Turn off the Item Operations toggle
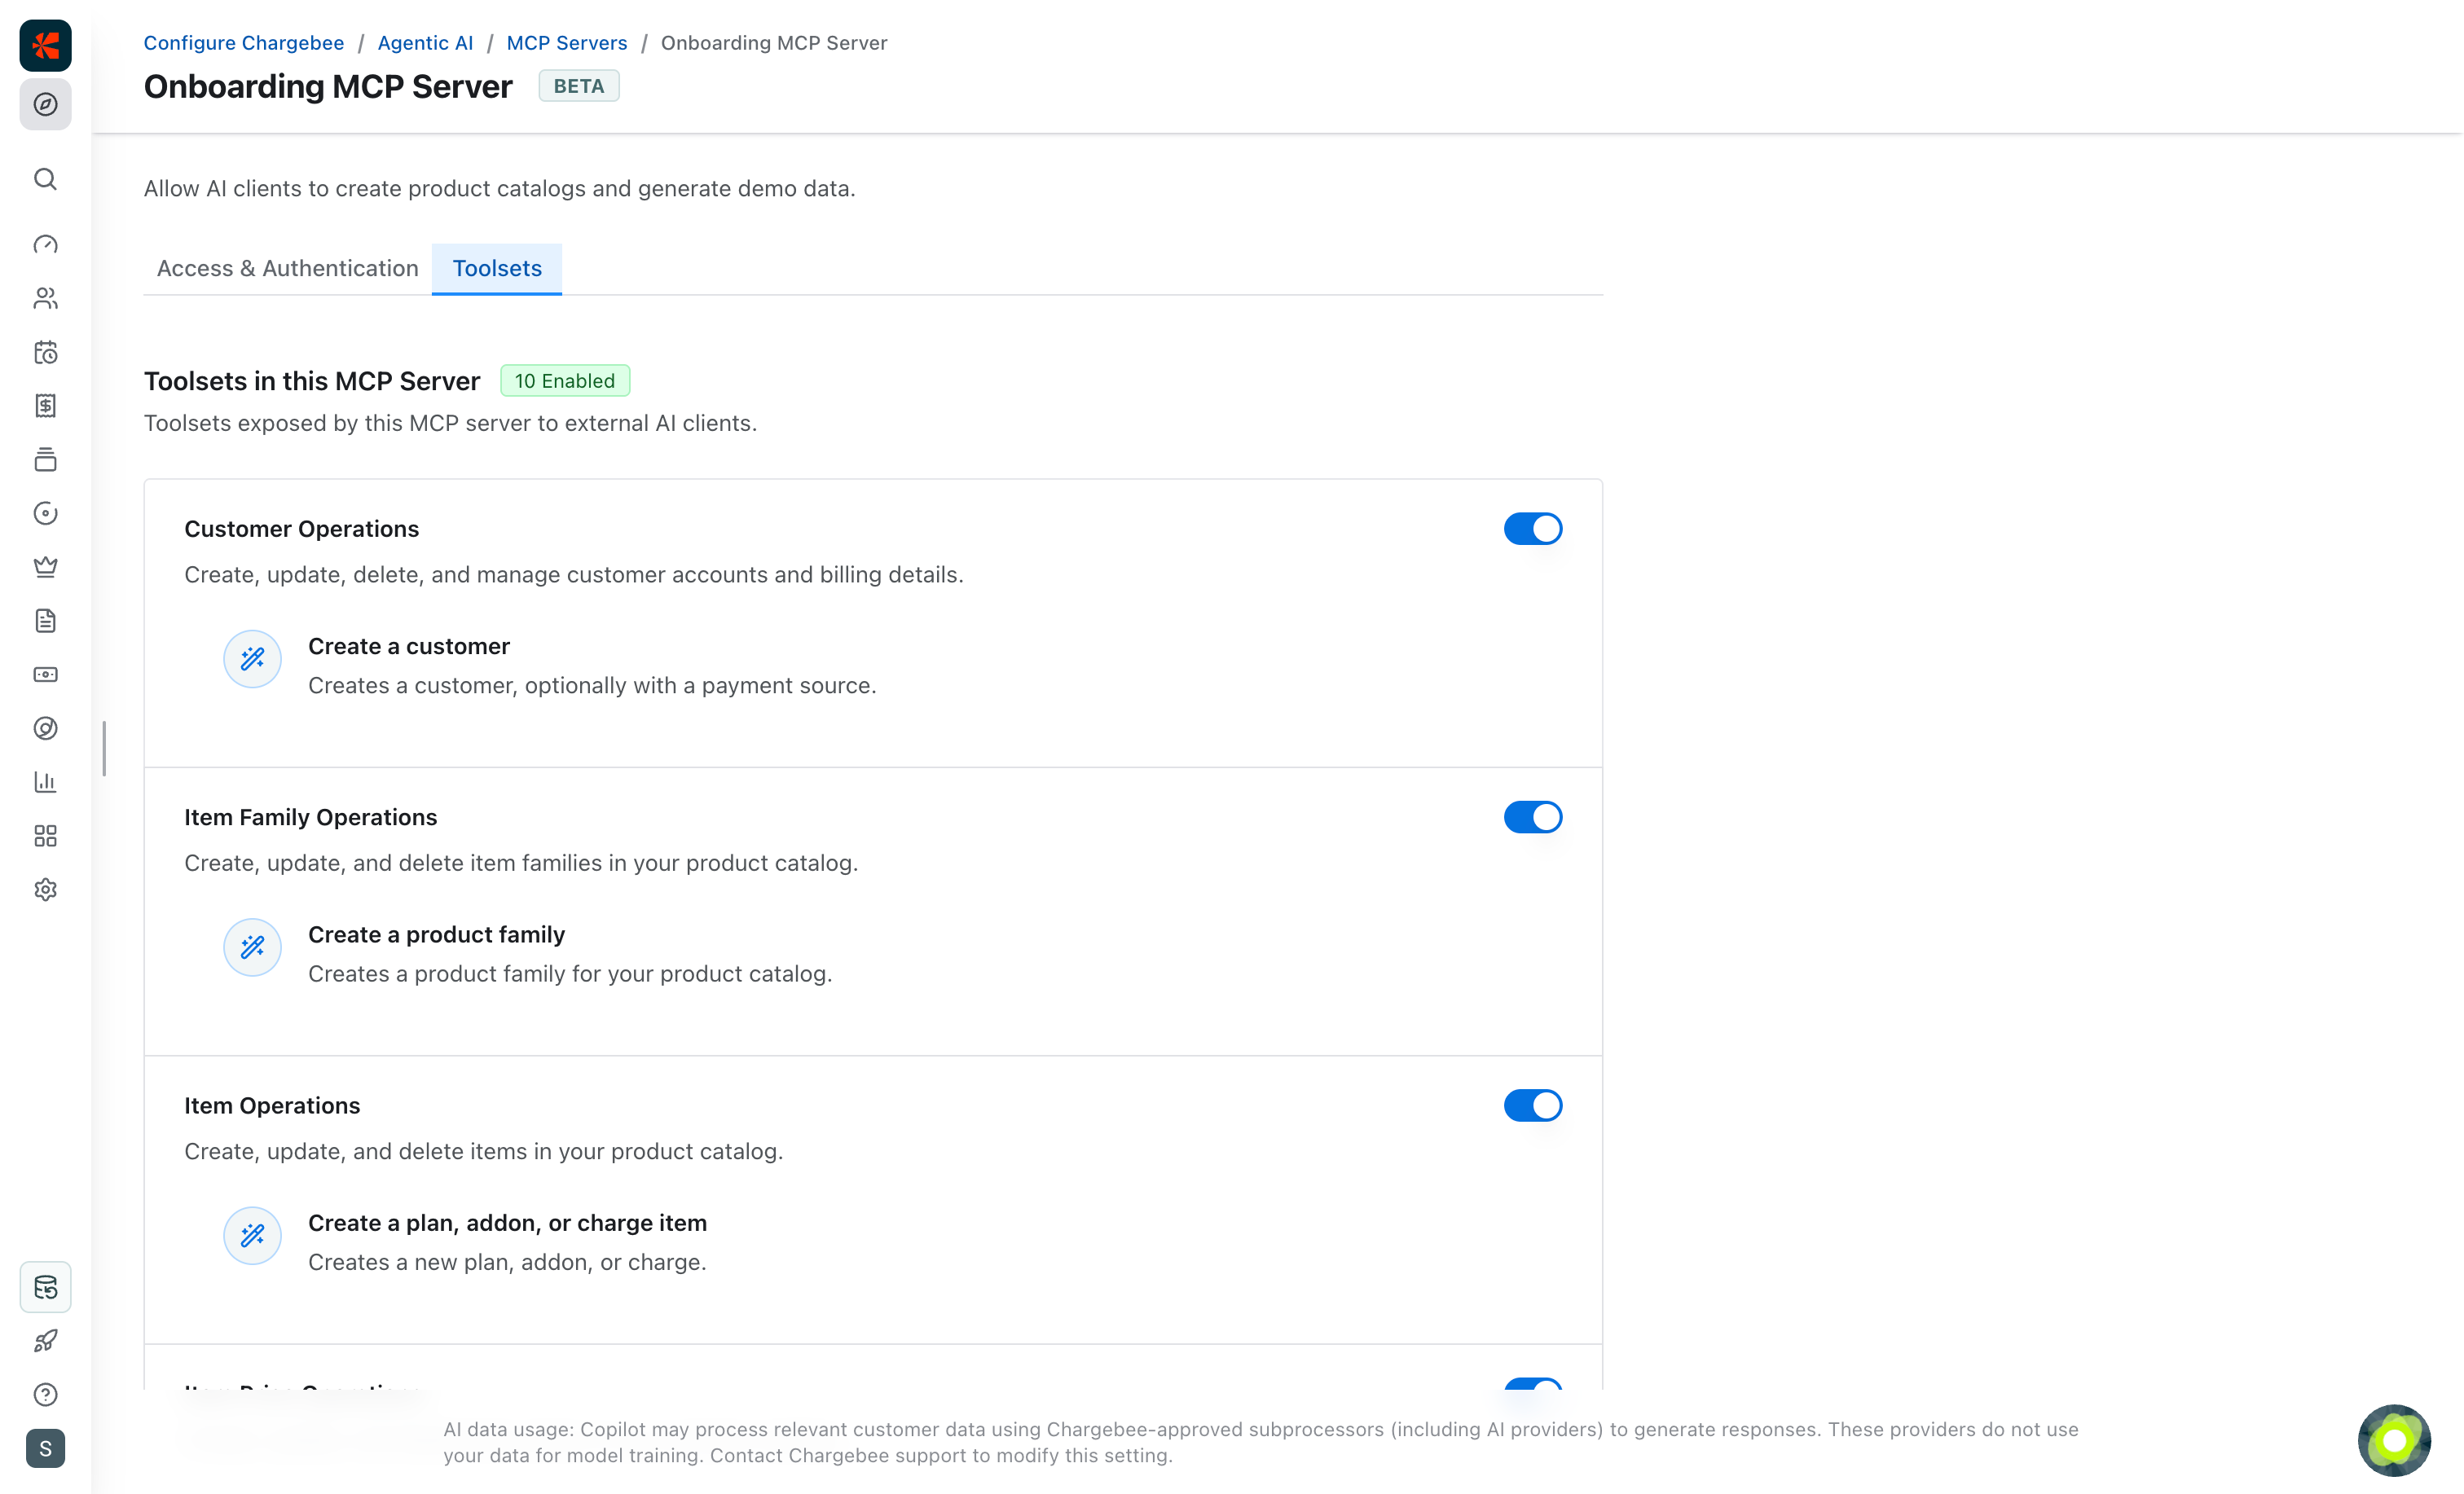 pos(1533,1105)
